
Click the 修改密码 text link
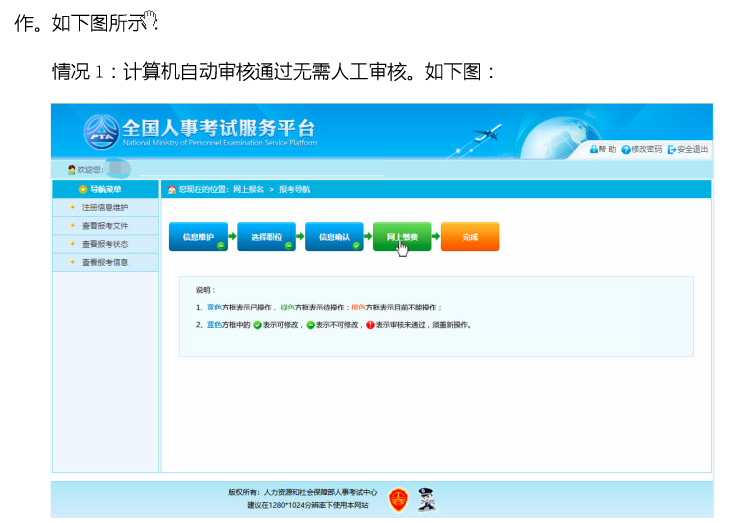pos(646,149)
